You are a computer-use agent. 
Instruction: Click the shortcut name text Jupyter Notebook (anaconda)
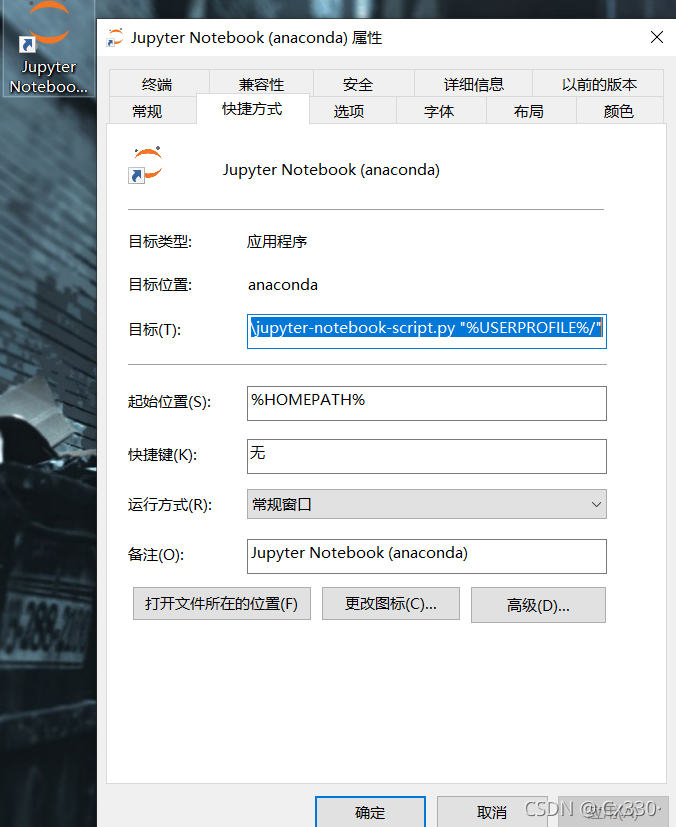(331, 170)
